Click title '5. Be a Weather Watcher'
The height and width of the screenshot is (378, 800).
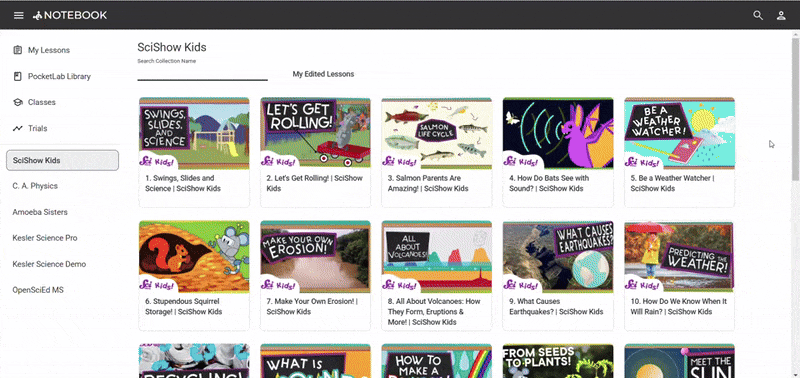(672, 183)
